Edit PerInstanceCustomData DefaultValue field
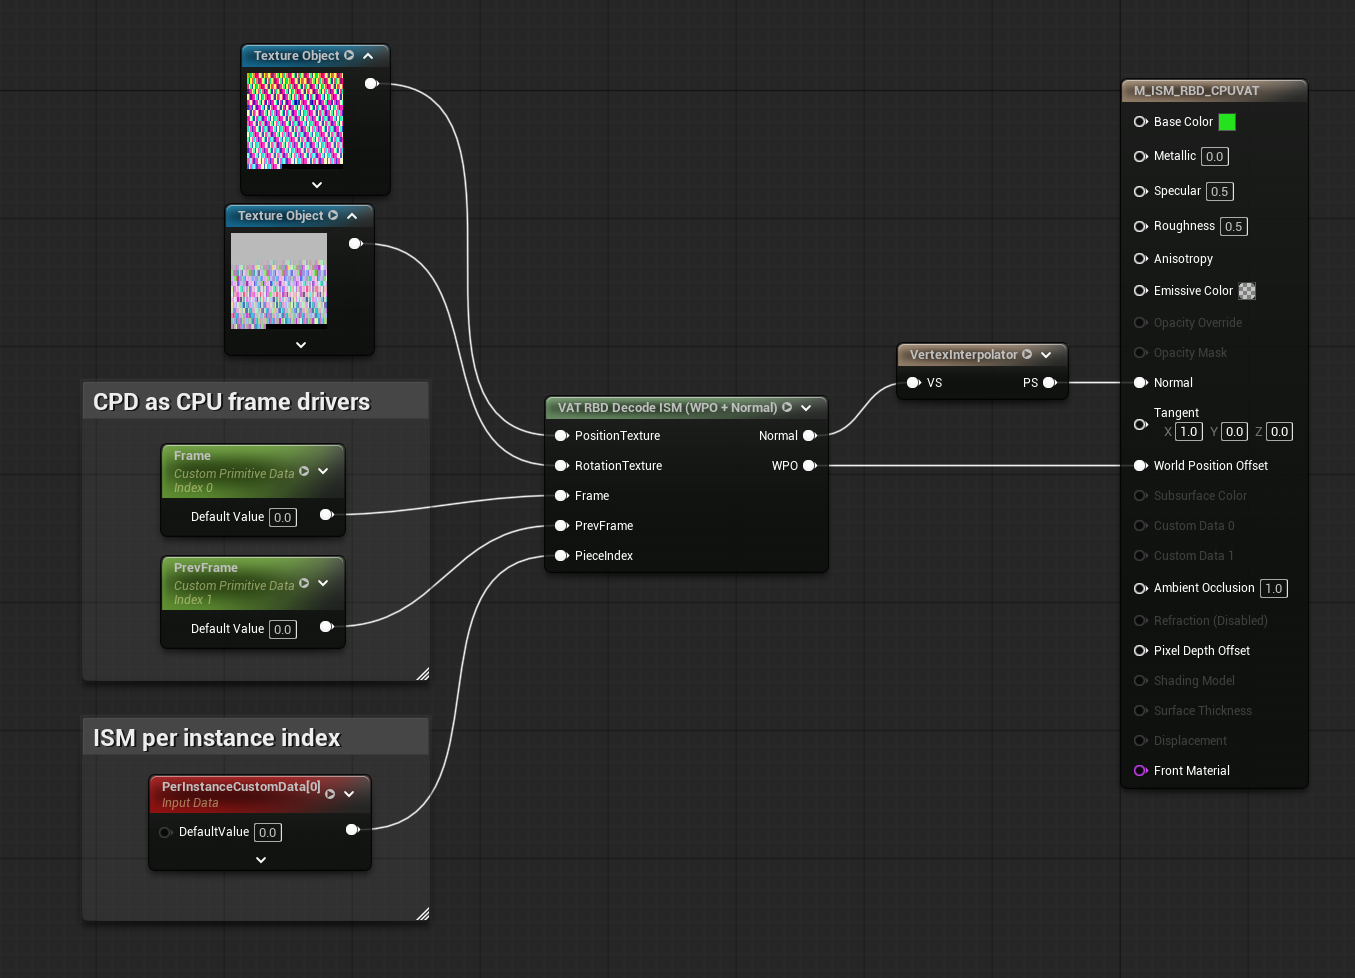This screenshot has width=1355, height=978. (268, 833)
